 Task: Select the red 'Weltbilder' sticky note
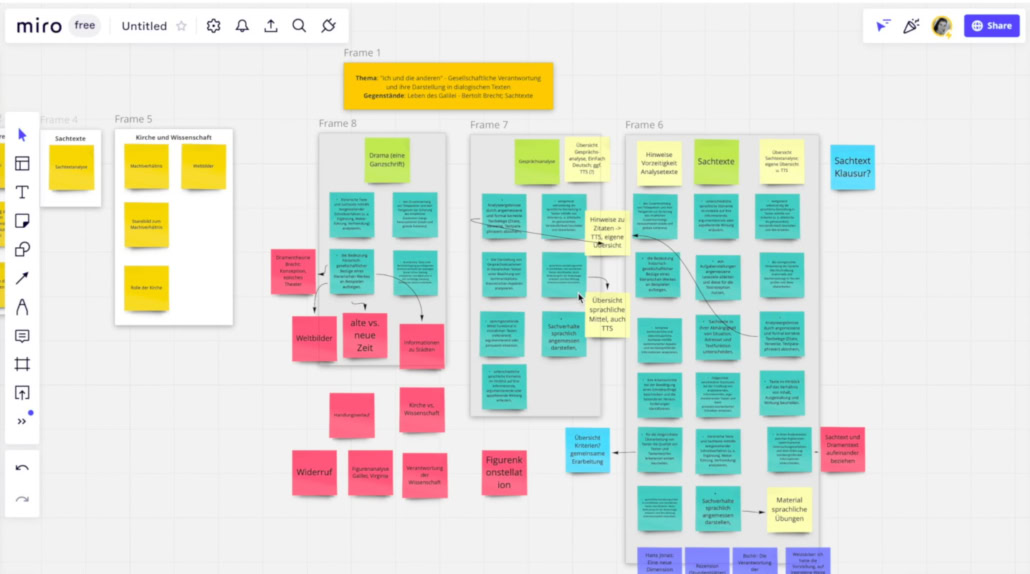click(x=314, y=339)
